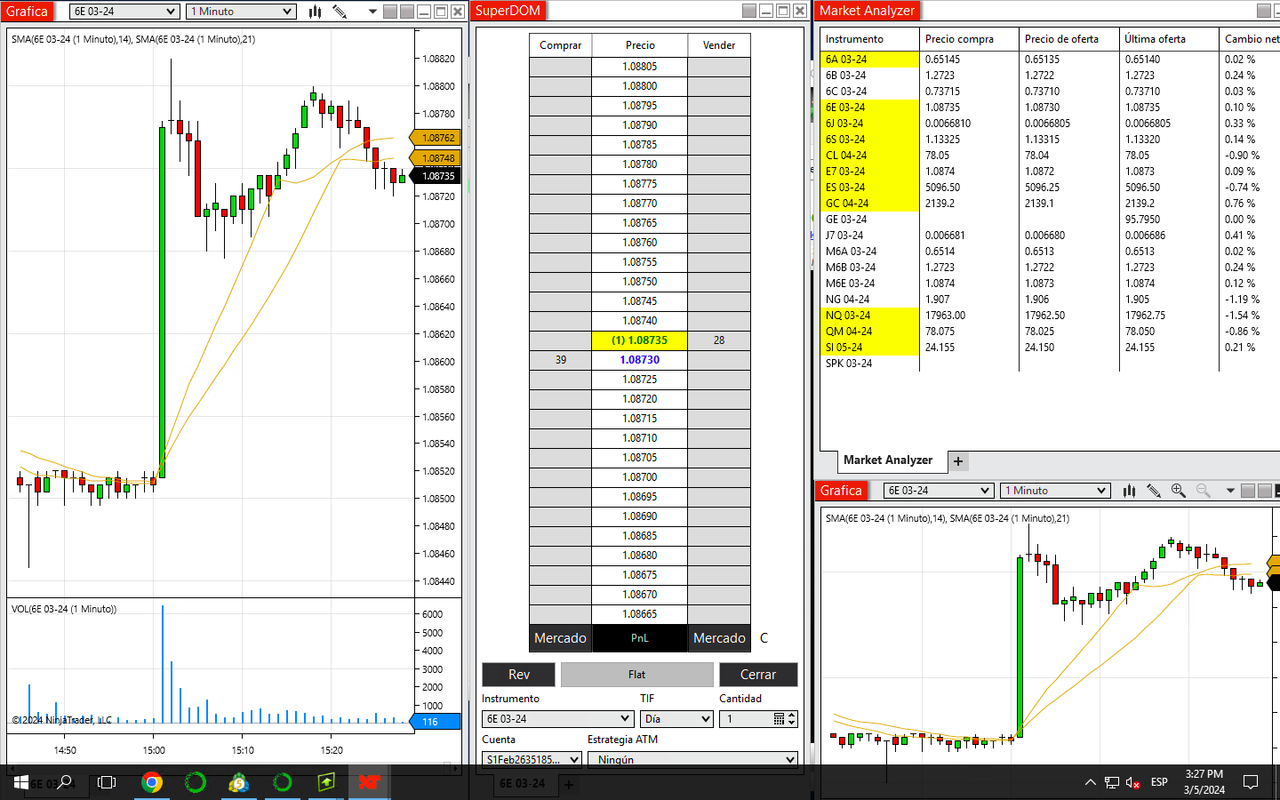Click the Comprar cell showing 39
Screen dimensions: 1280x800
point(561,360)
